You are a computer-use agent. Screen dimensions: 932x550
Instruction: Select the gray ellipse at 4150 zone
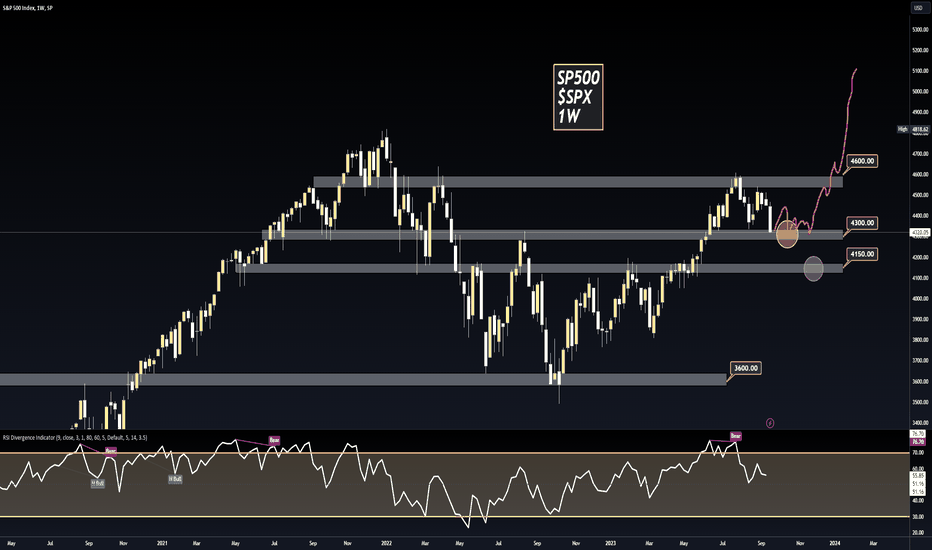[814, 268]
